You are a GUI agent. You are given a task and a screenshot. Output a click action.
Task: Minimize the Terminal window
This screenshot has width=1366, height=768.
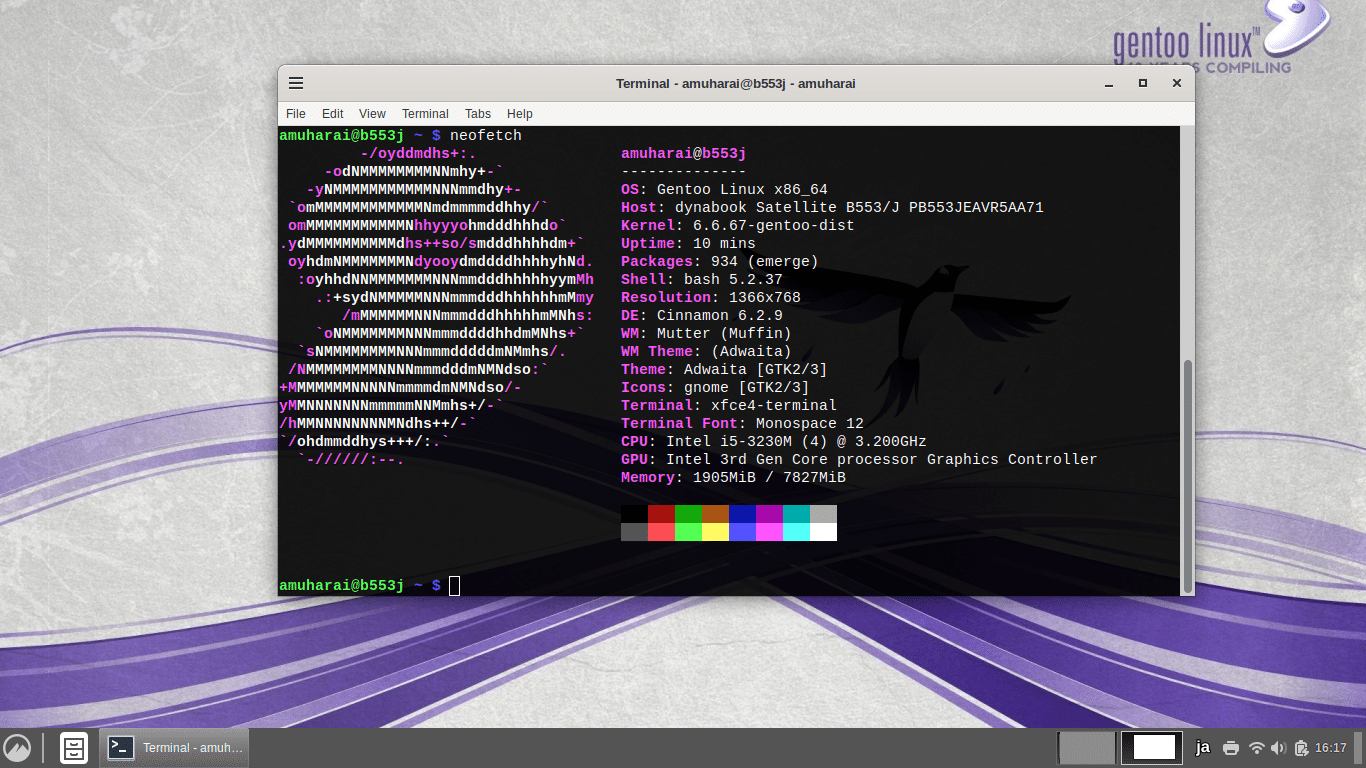(x=1109, y=83)
